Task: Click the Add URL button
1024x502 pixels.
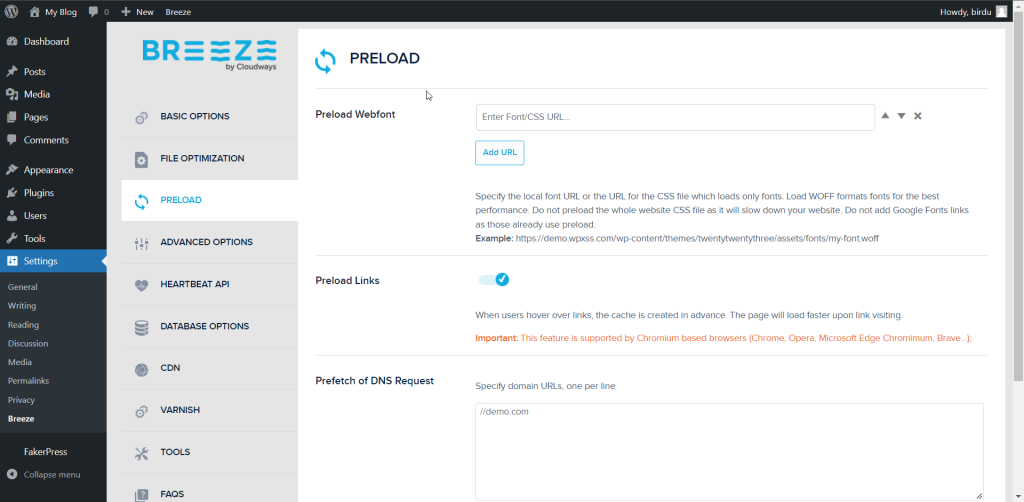Action: tap(500, 153)
